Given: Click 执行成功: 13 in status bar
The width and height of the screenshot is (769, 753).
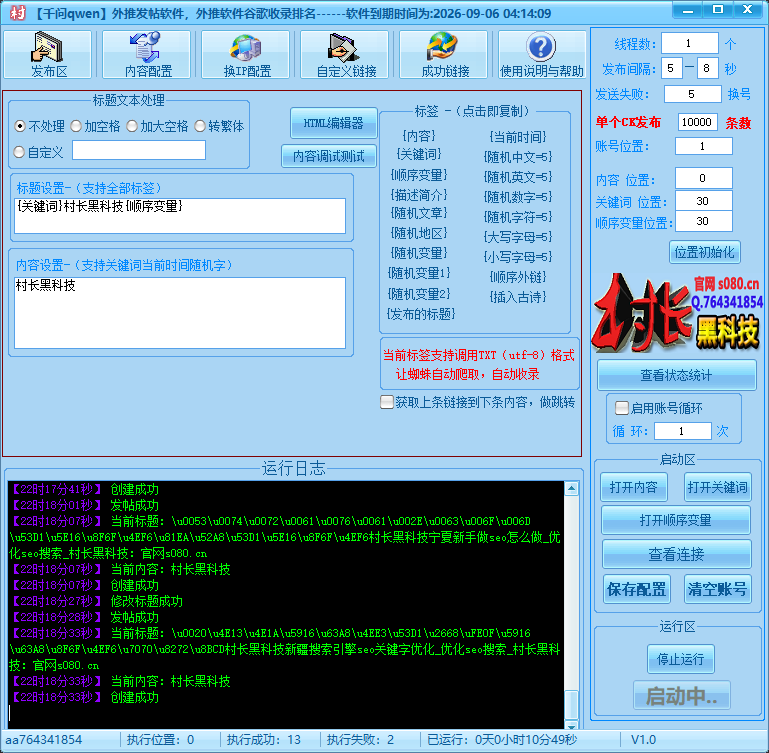Looking at the screenshot, I should tap(264, 740).
